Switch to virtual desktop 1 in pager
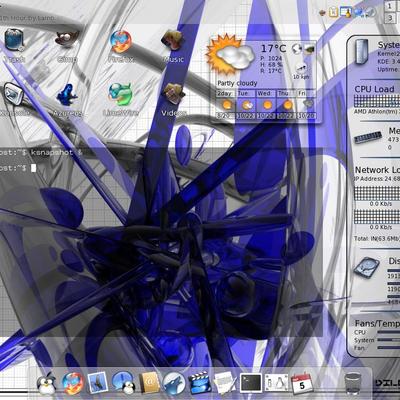The height and width of the screenshot is (400, 400). click(390, 6)
